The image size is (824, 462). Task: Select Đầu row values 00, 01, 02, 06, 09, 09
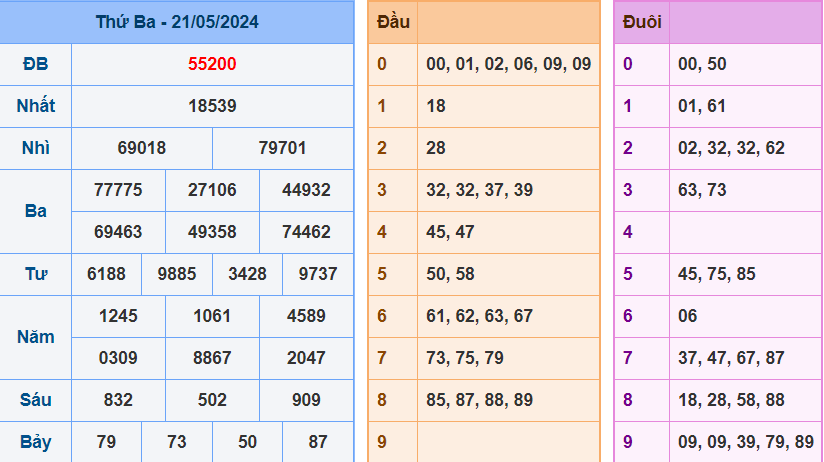click(x=509, y=64)
